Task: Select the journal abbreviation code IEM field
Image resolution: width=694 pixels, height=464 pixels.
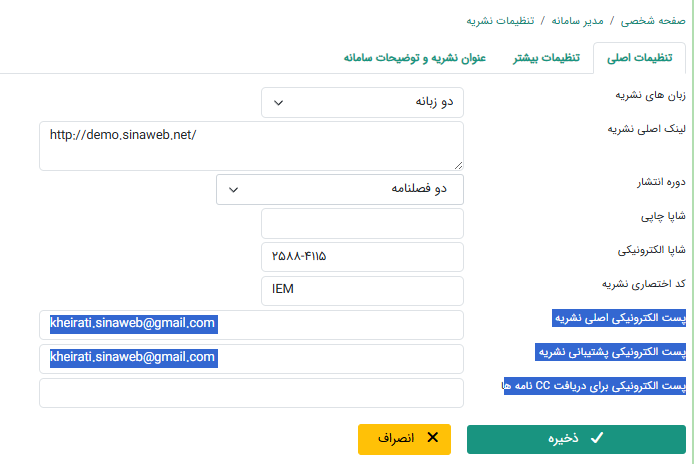Action: click(x=362, y=291)
